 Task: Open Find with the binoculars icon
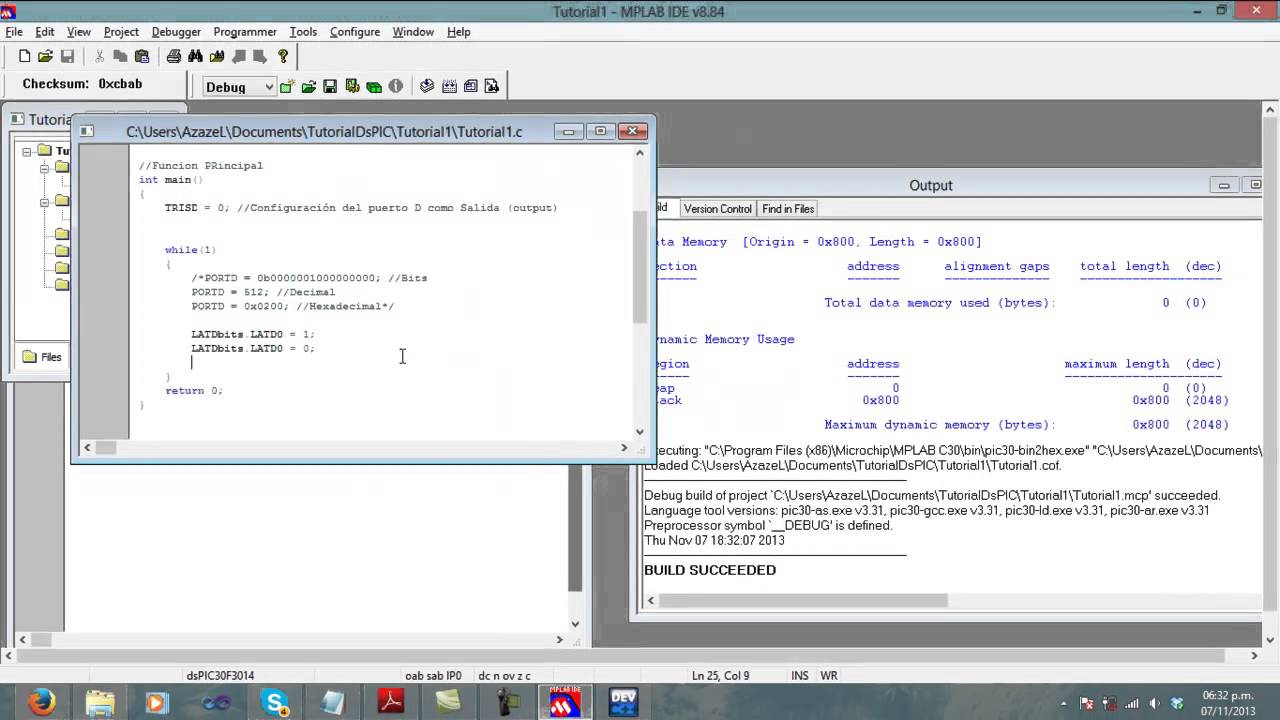(195, 57)
